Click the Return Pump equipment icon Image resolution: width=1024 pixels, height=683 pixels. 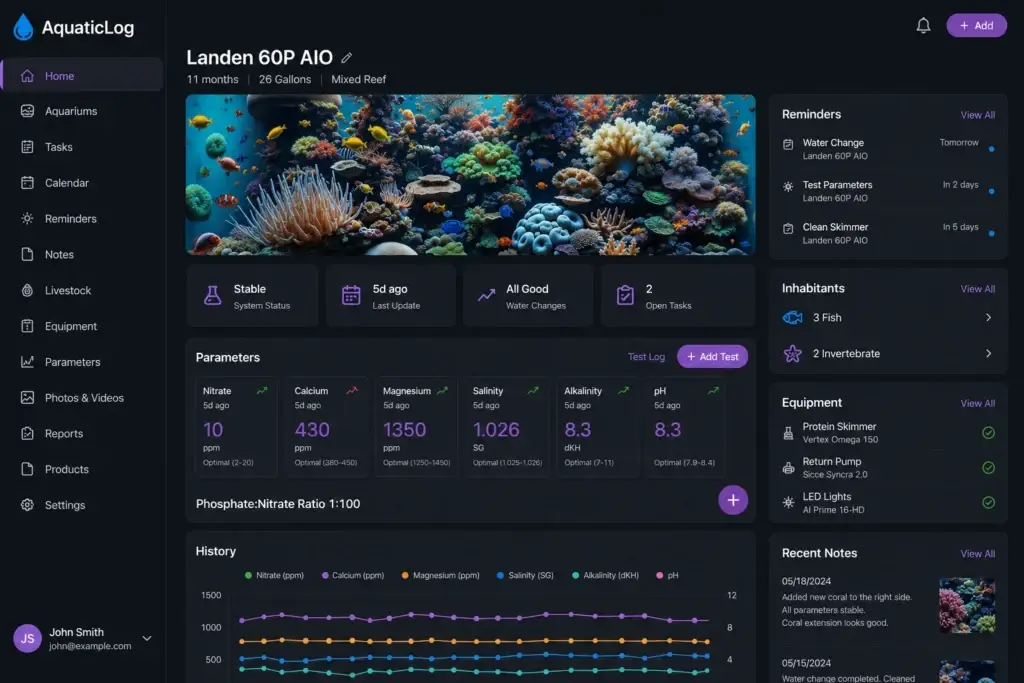788,468
